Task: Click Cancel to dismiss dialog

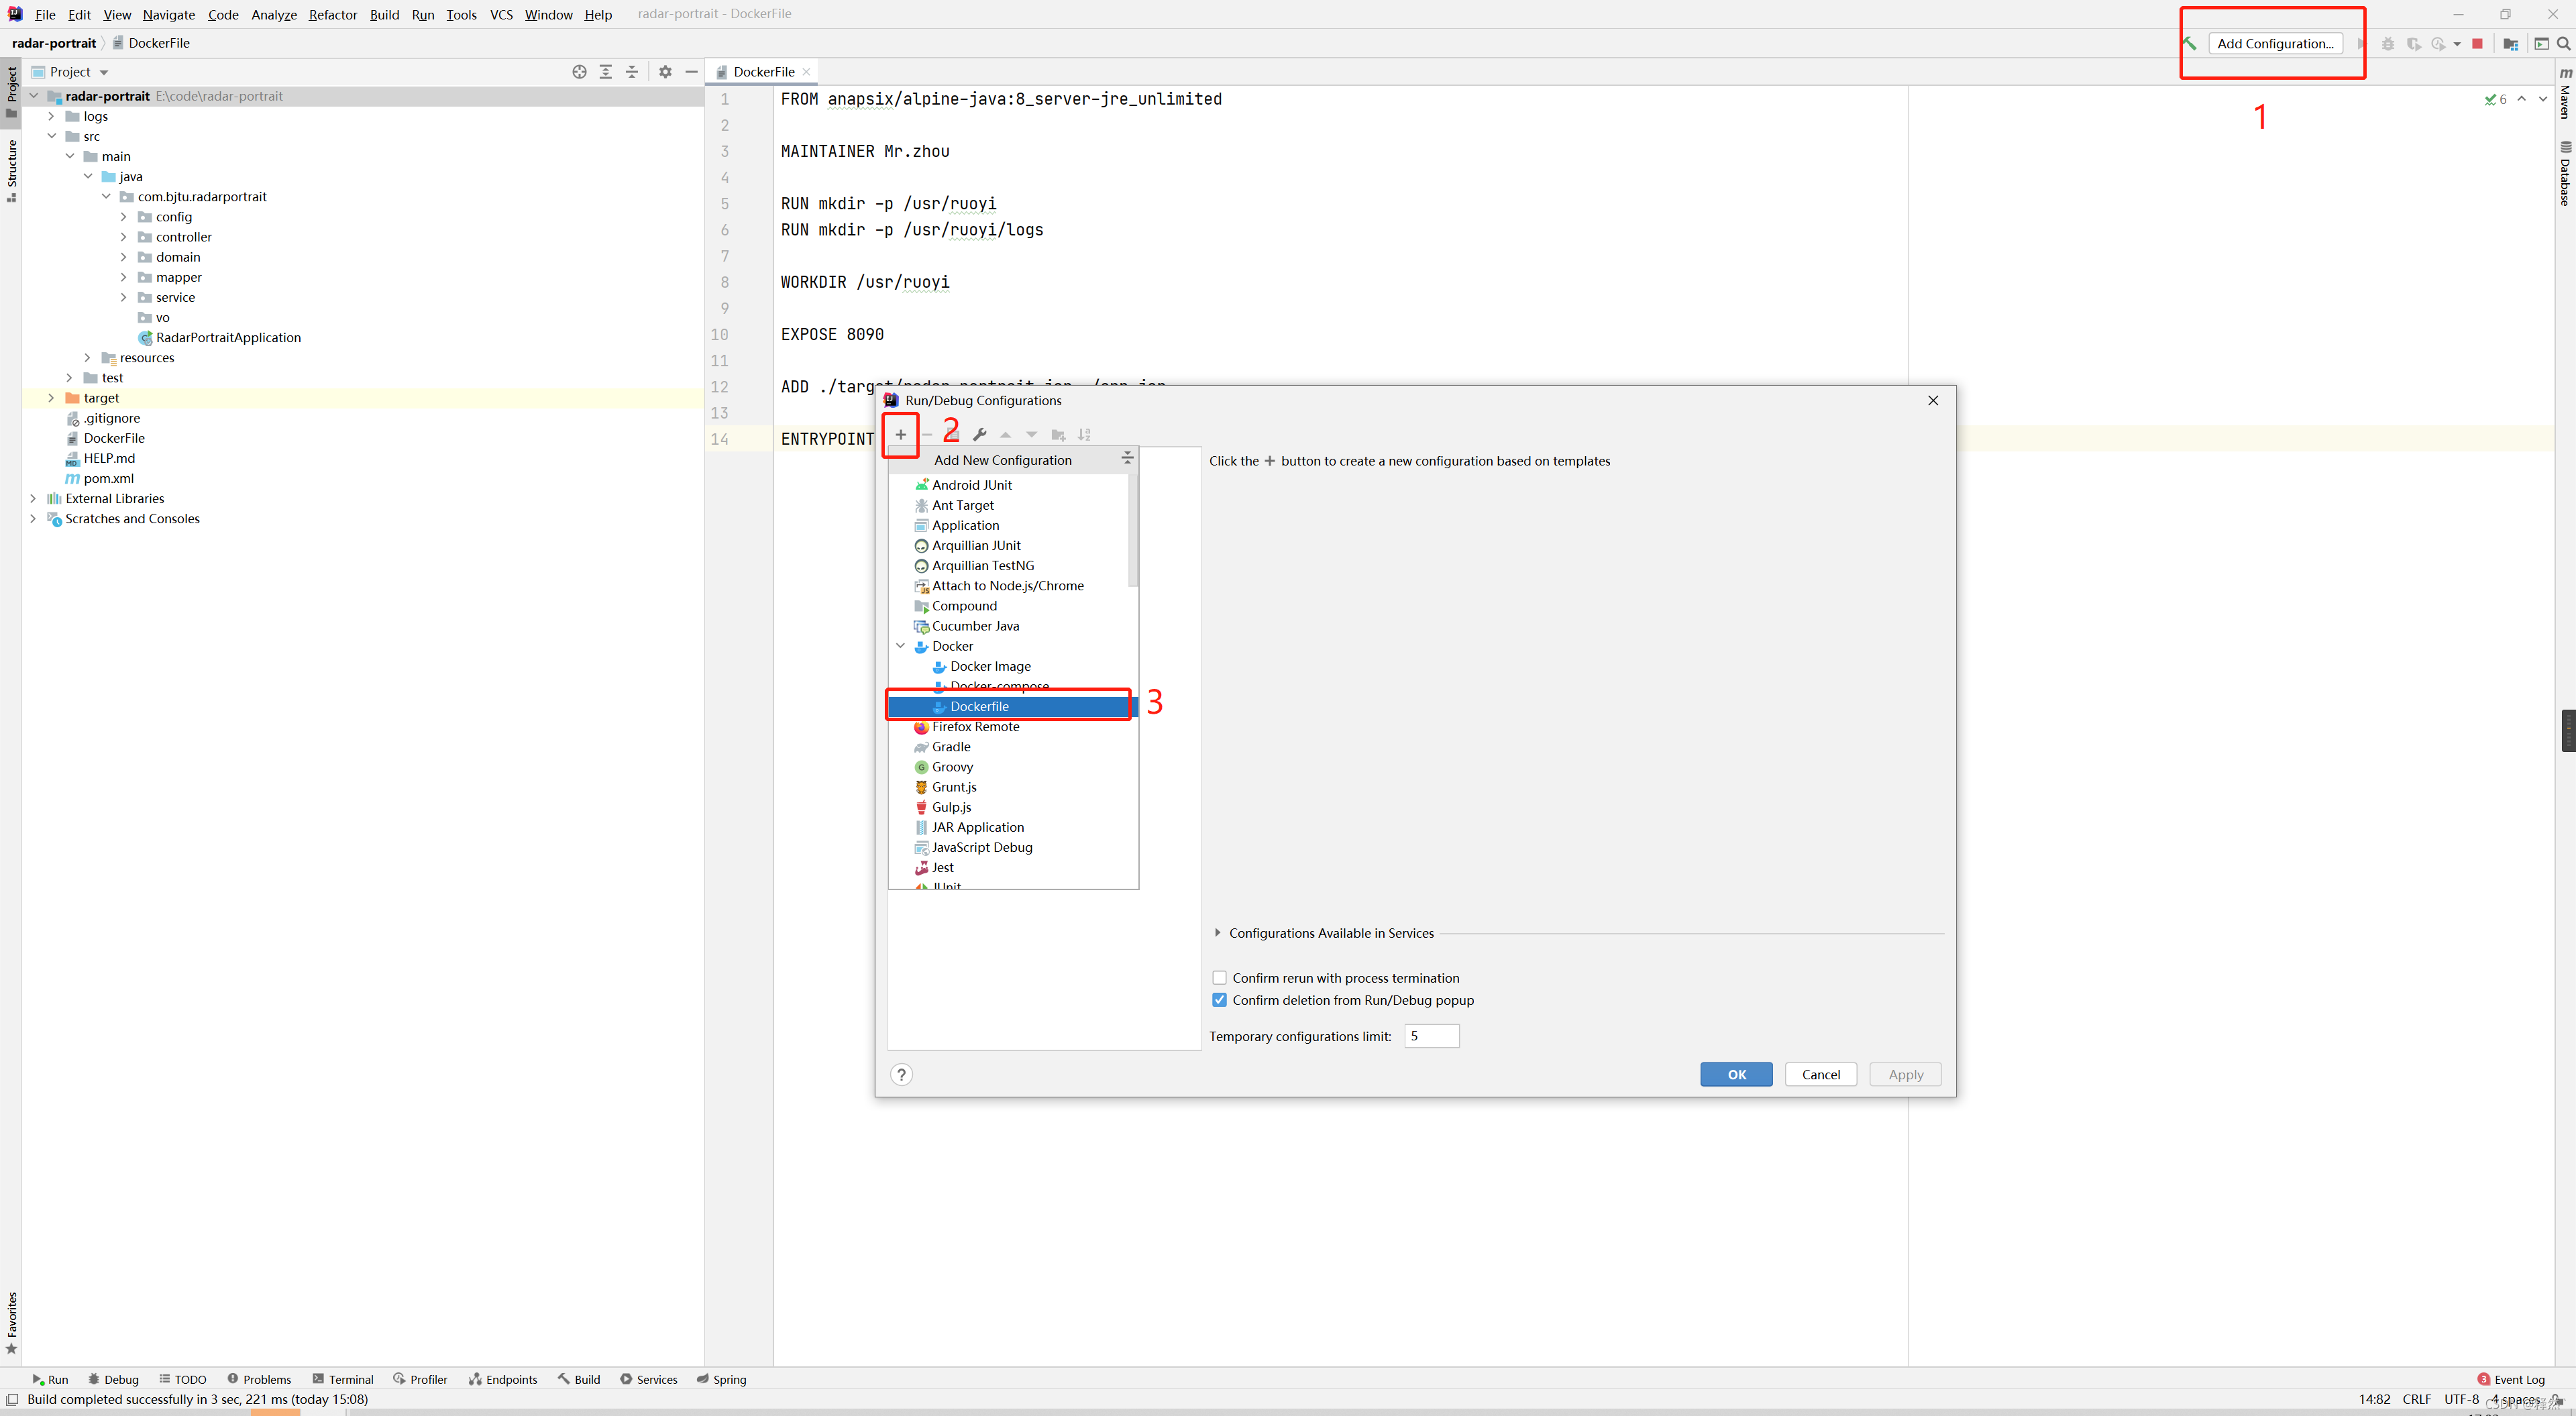Action: tap(1821, 1074)
